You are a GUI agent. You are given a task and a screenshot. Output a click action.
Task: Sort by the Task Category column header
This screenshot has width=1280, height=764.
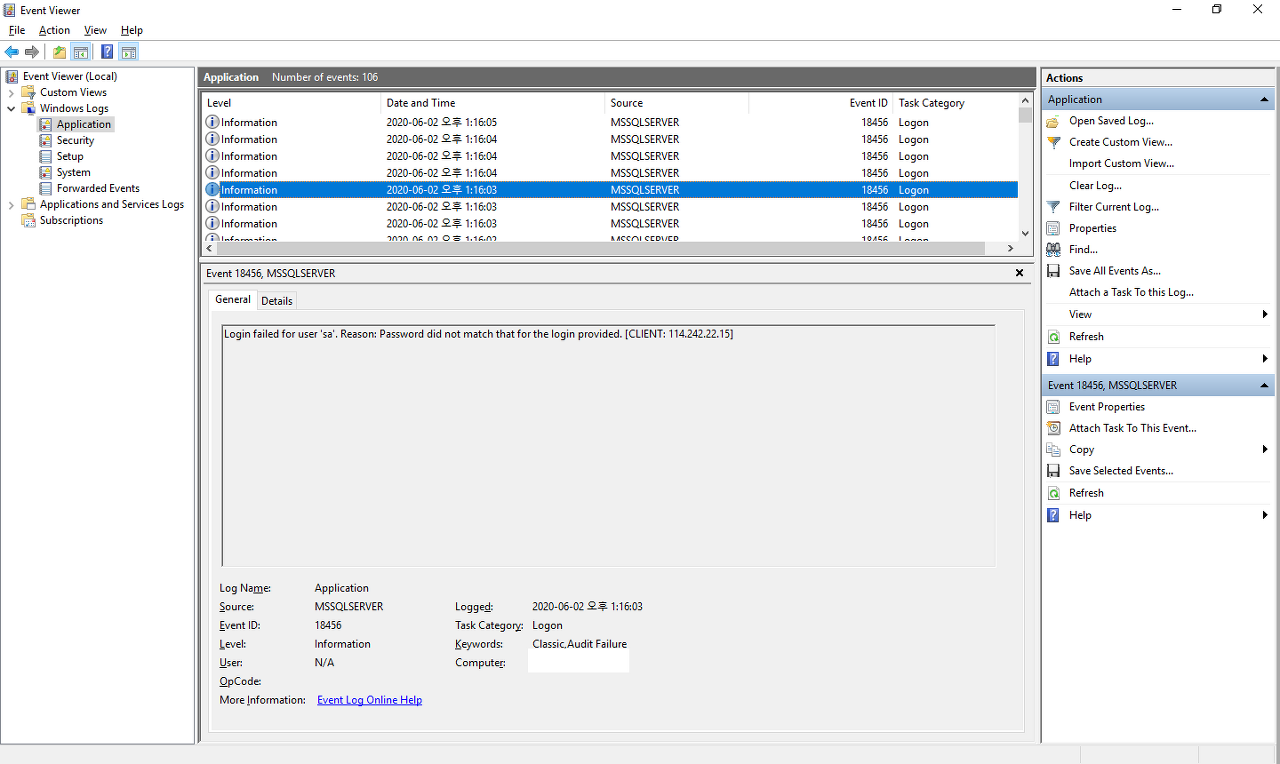pos(956,103)
